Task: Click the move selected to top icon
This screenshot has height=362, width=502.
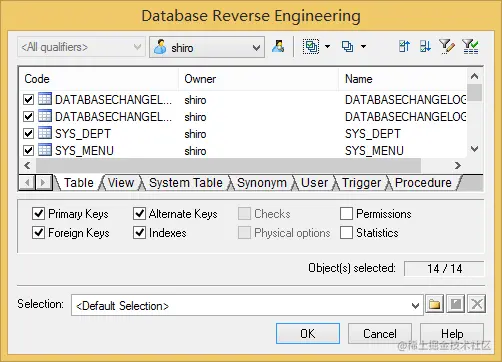Action: (x=404, y=46)
